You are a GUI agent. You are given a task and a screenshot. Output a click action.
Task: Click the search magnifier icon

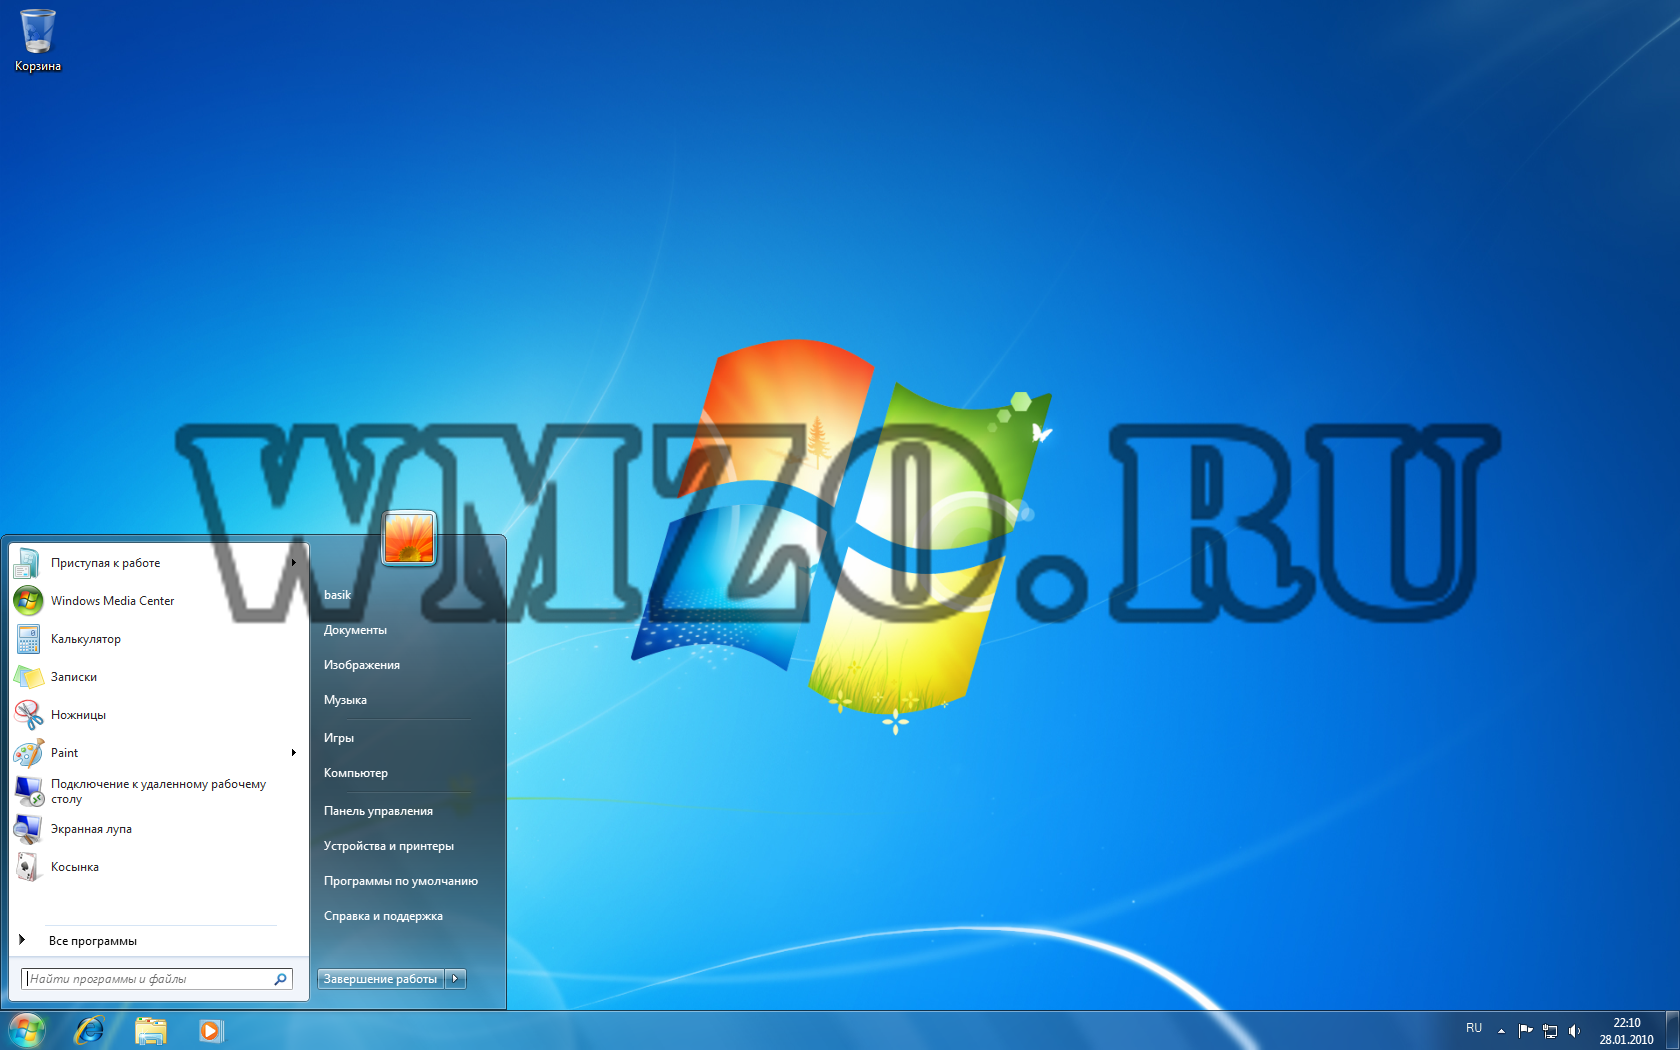coord(281,979)
